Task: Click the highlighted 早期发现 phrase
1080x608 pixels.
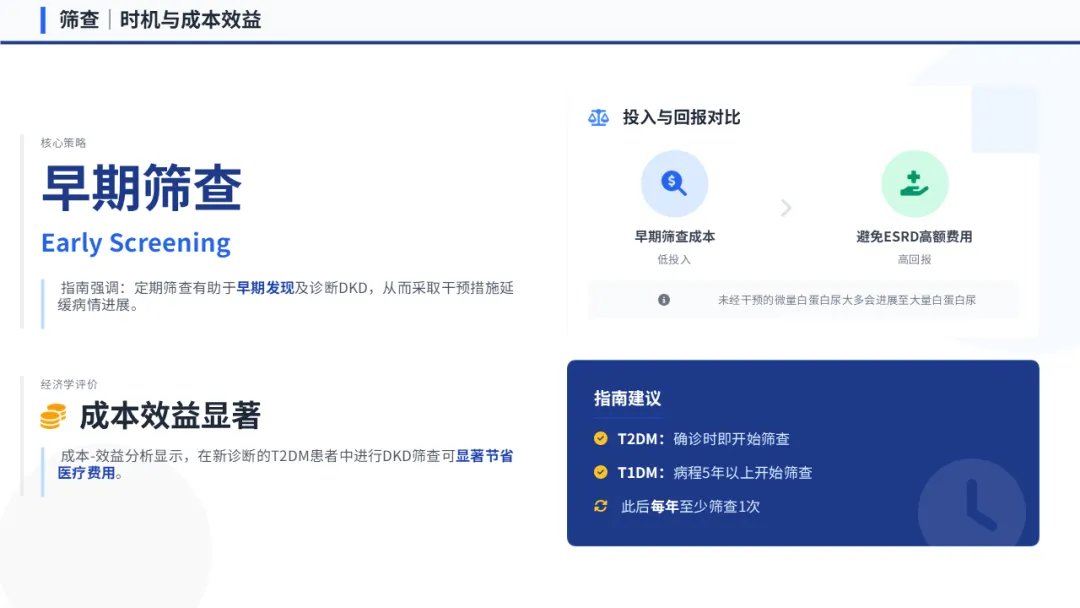Action: pyautogui.click(x=265, y=288)
